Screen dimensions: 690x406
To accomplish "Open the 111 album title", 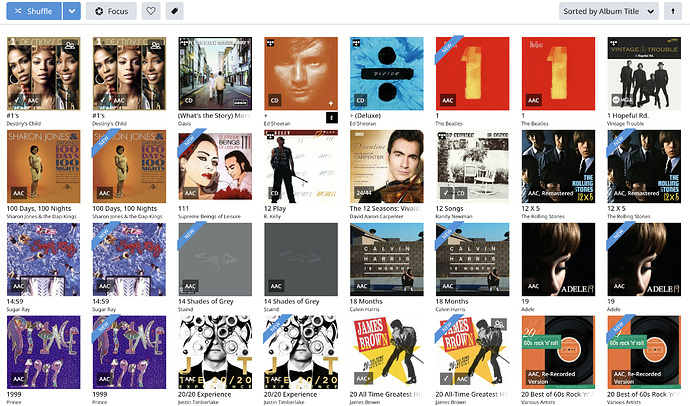I will [x=184, y=208].
